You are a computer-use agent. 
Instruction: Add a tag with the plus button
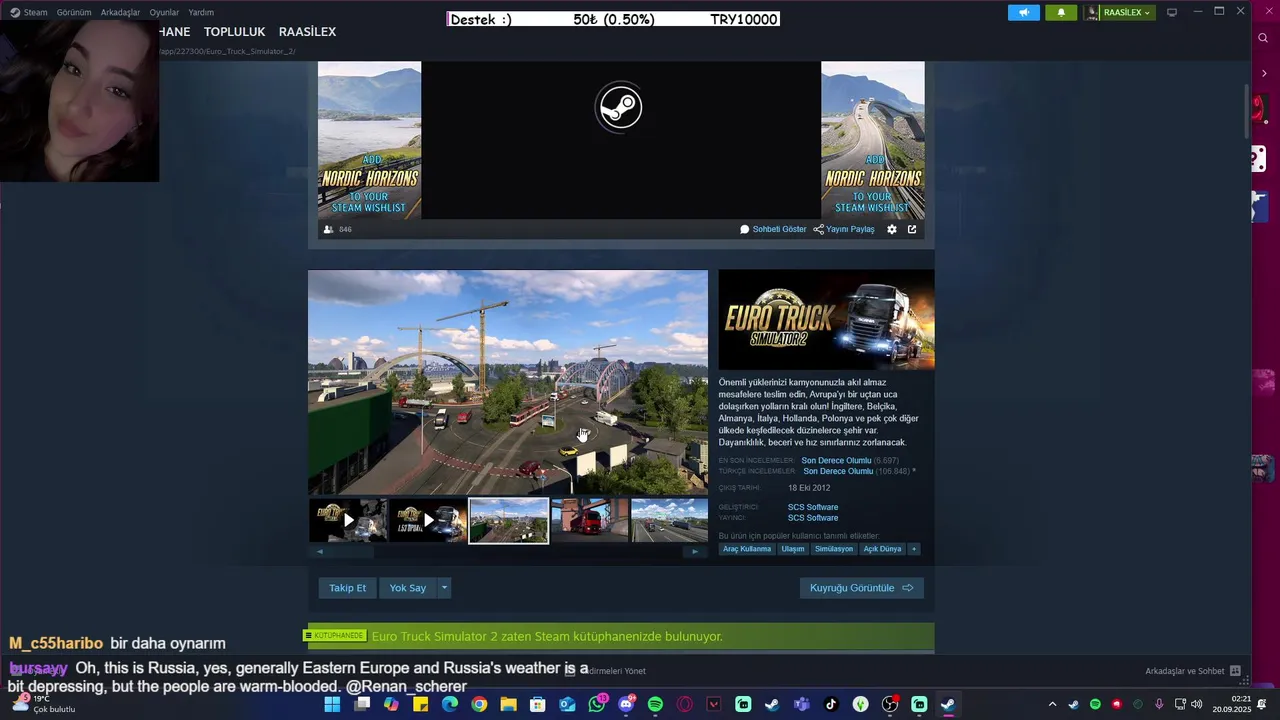pyautogui.click(x=913, y=549)
